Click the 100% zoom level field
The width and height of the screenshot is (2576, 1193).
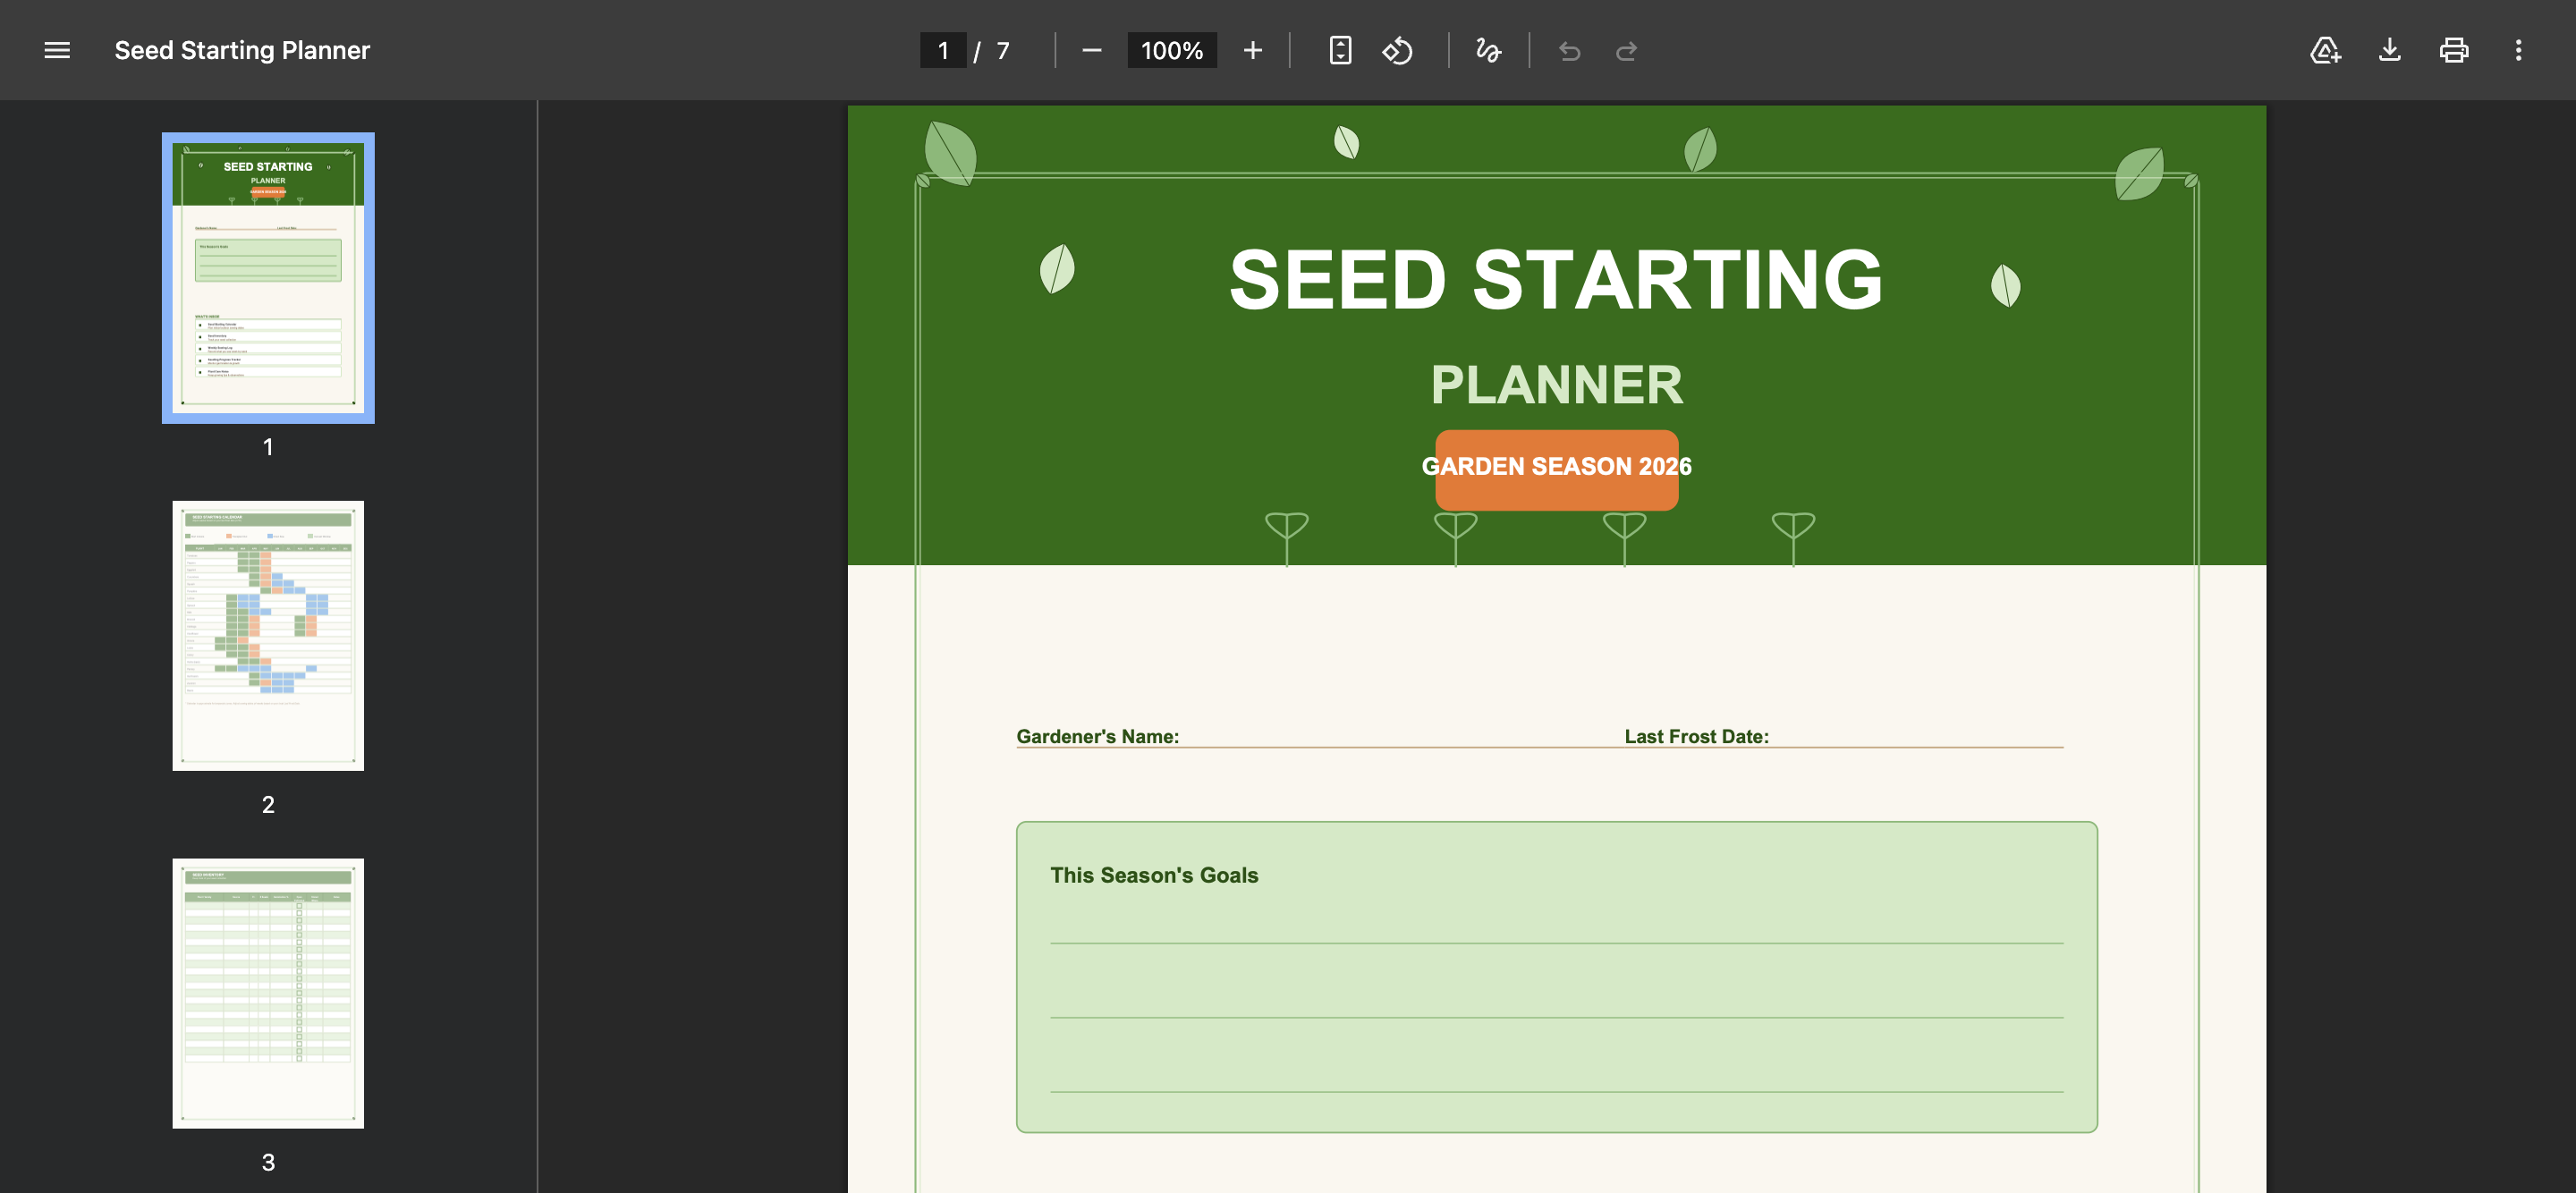point(1172,50)
